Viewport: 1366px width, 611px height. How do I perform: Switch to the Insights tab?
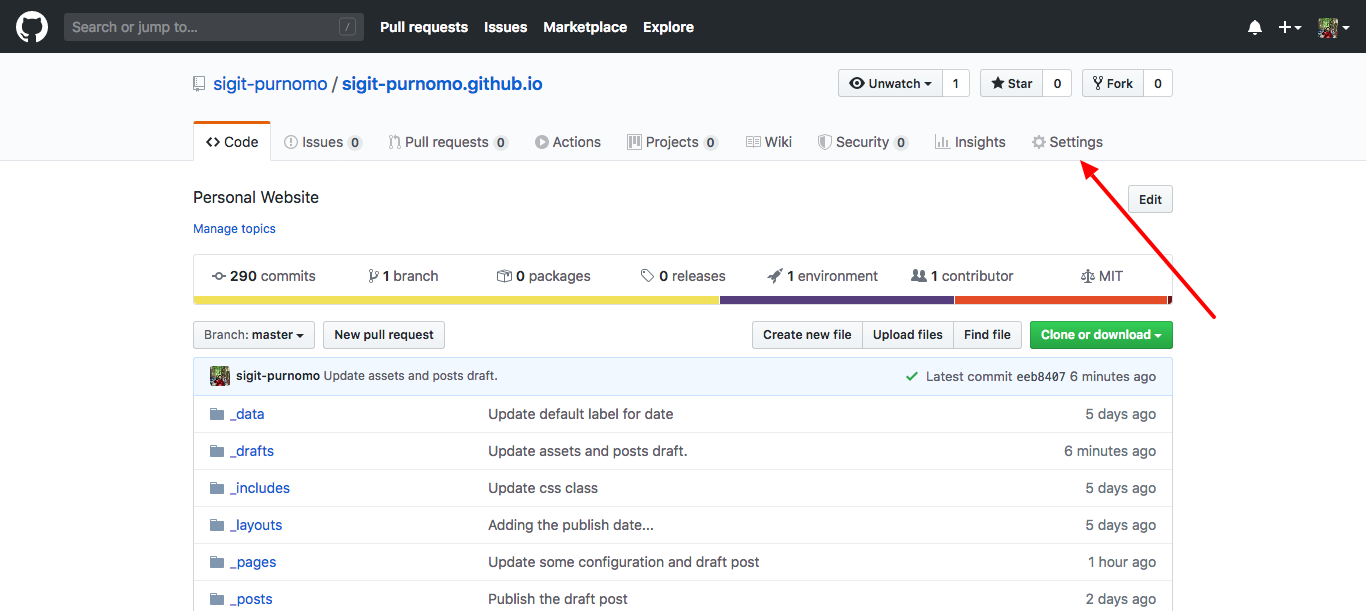tap(969, 141)
